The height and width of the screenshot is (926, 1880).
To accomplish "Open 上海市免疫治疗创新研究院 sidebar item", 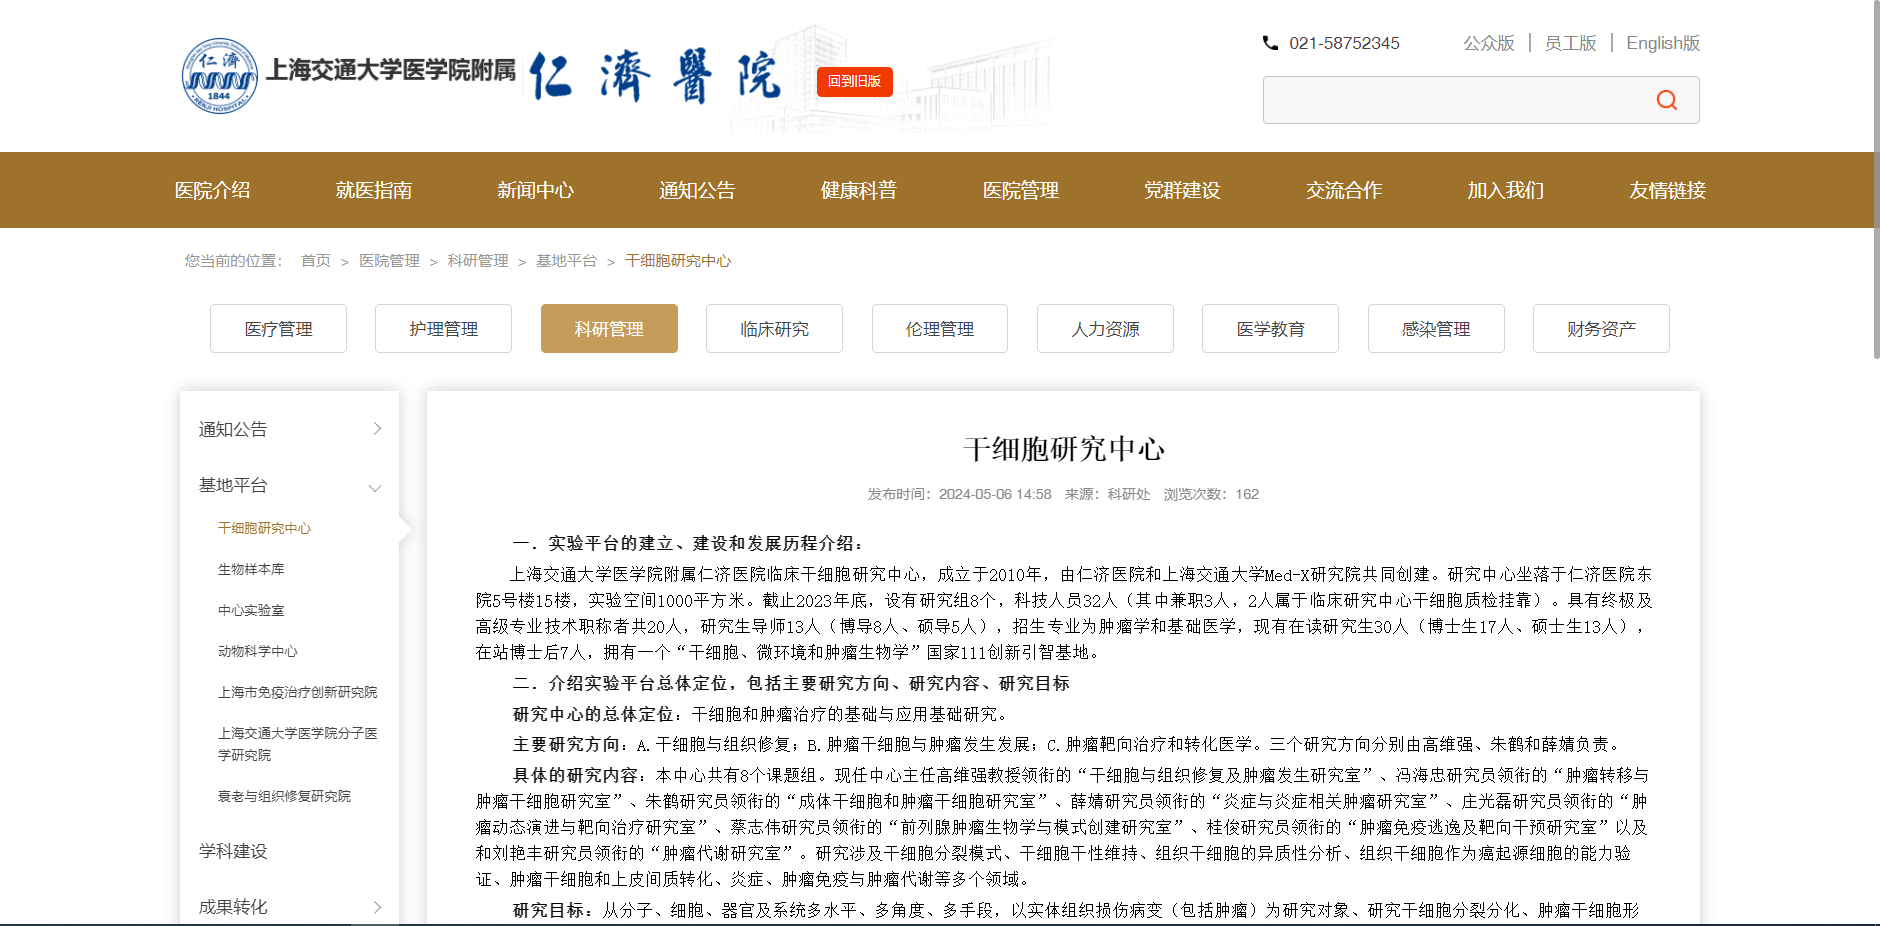I will (x=297, y=692).
